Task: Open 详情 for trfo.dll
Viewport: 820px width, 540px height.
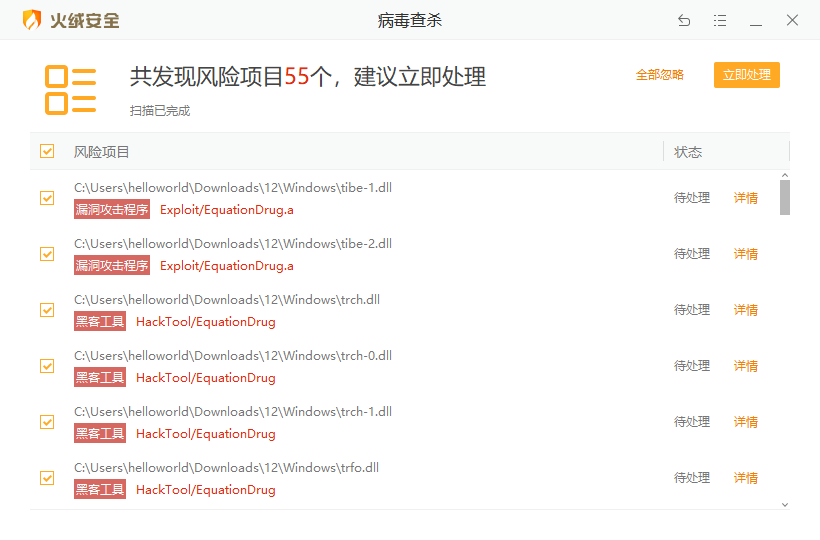Action: (x=746, y=478)
